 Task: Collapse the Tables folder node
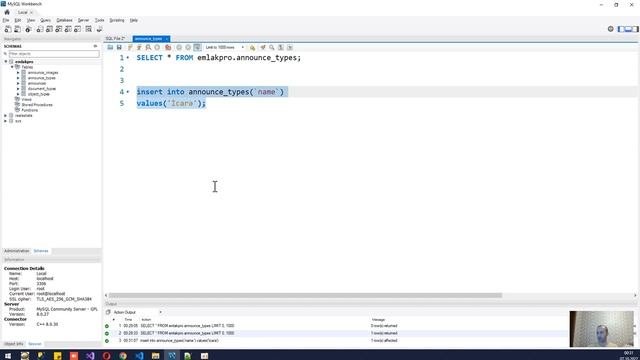pos(12,67)
